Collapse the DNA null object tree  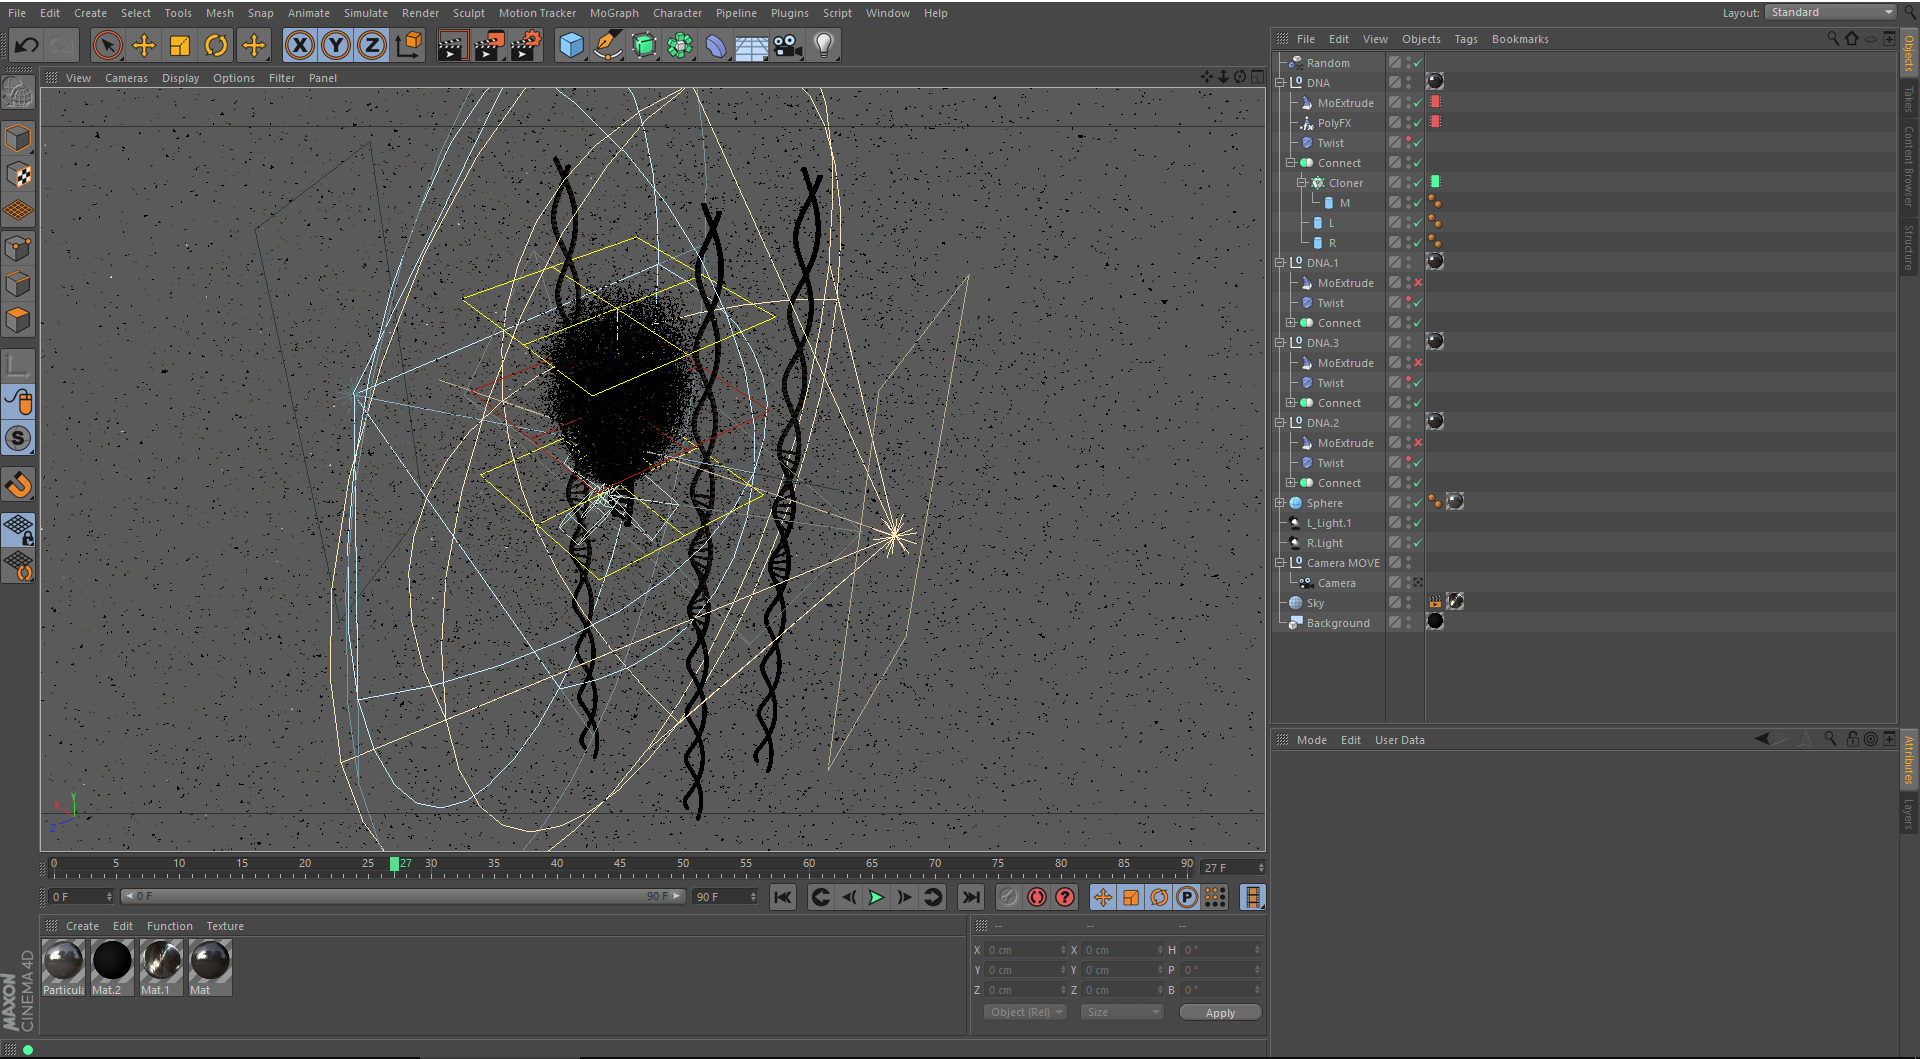click(1280, 83)
